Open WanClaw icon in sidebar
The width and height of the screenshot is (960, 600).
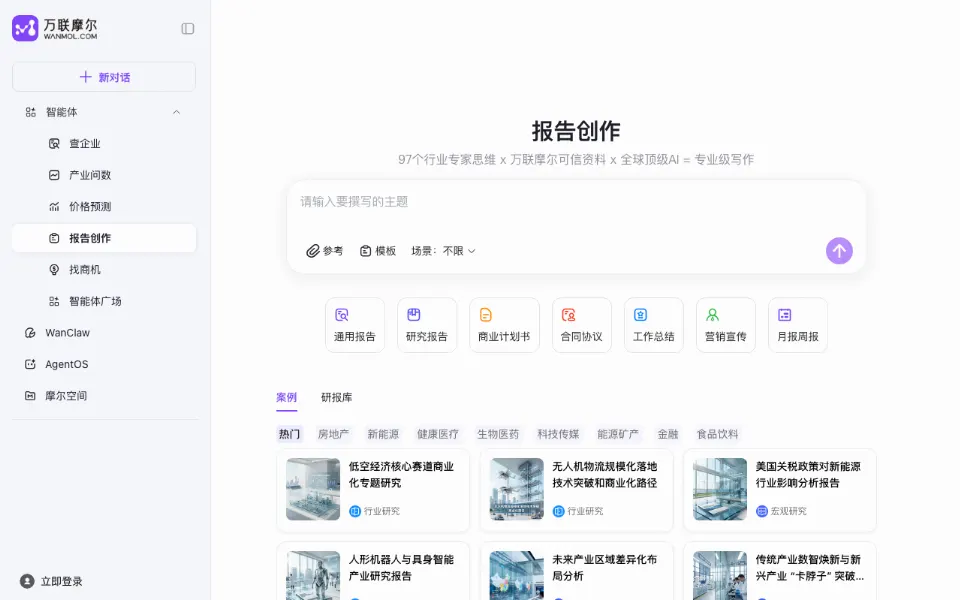[30, 333]
